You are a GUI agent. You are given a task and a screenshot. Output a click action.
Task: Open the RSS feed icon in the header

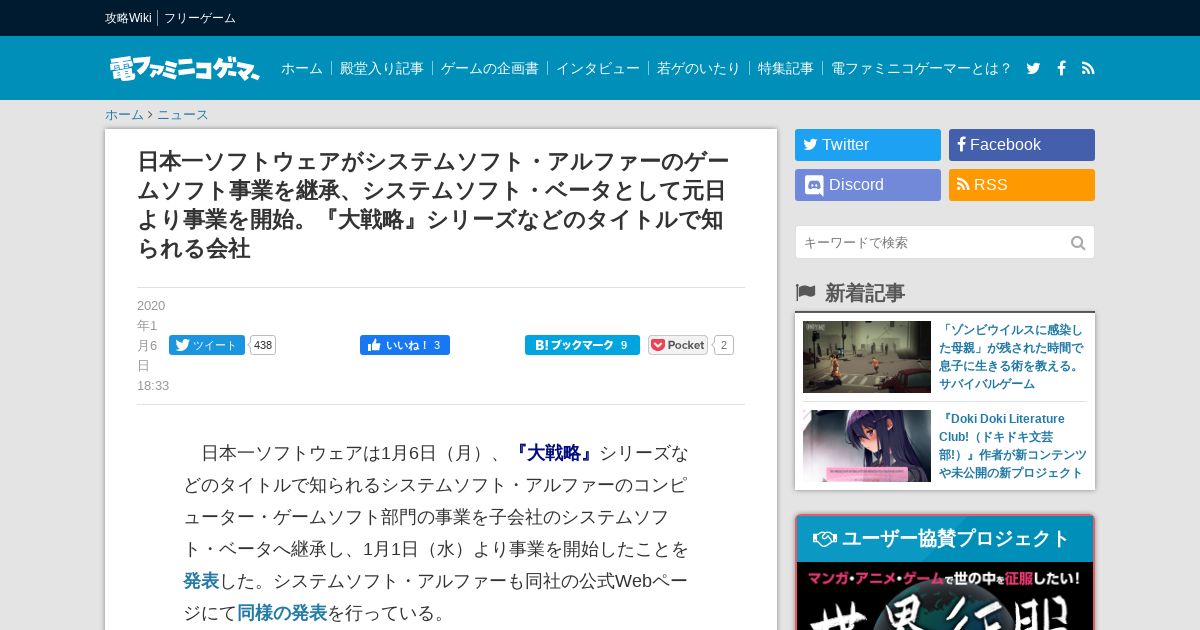click(x=1088, y=68)
